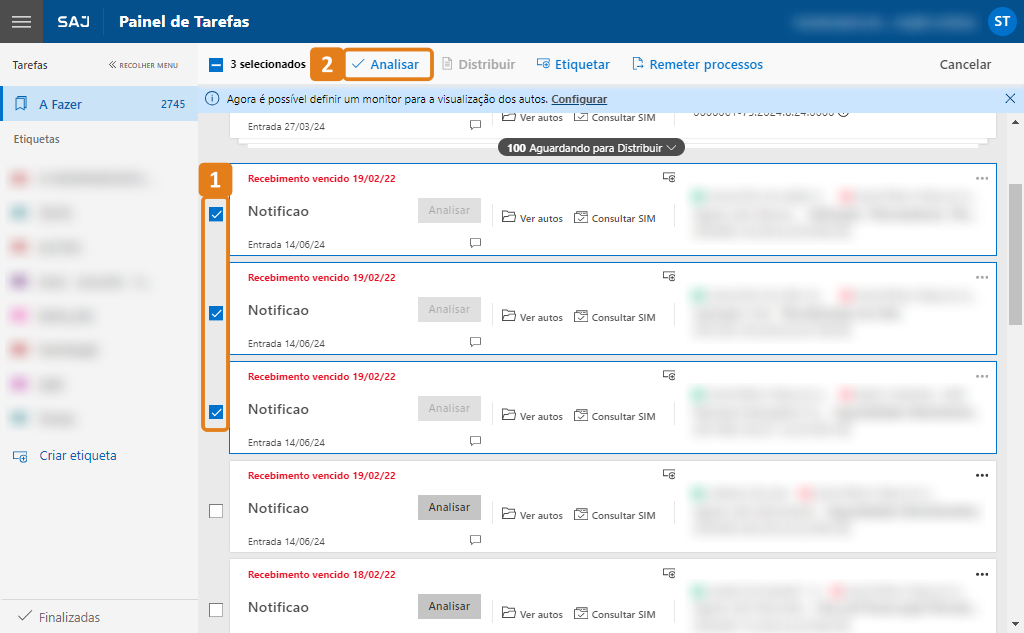Image resolution: width=1024 pixels, height=633 pixels.
Task: Uncheck the first selected Notificao task
Action: click(x=214, y=215)
